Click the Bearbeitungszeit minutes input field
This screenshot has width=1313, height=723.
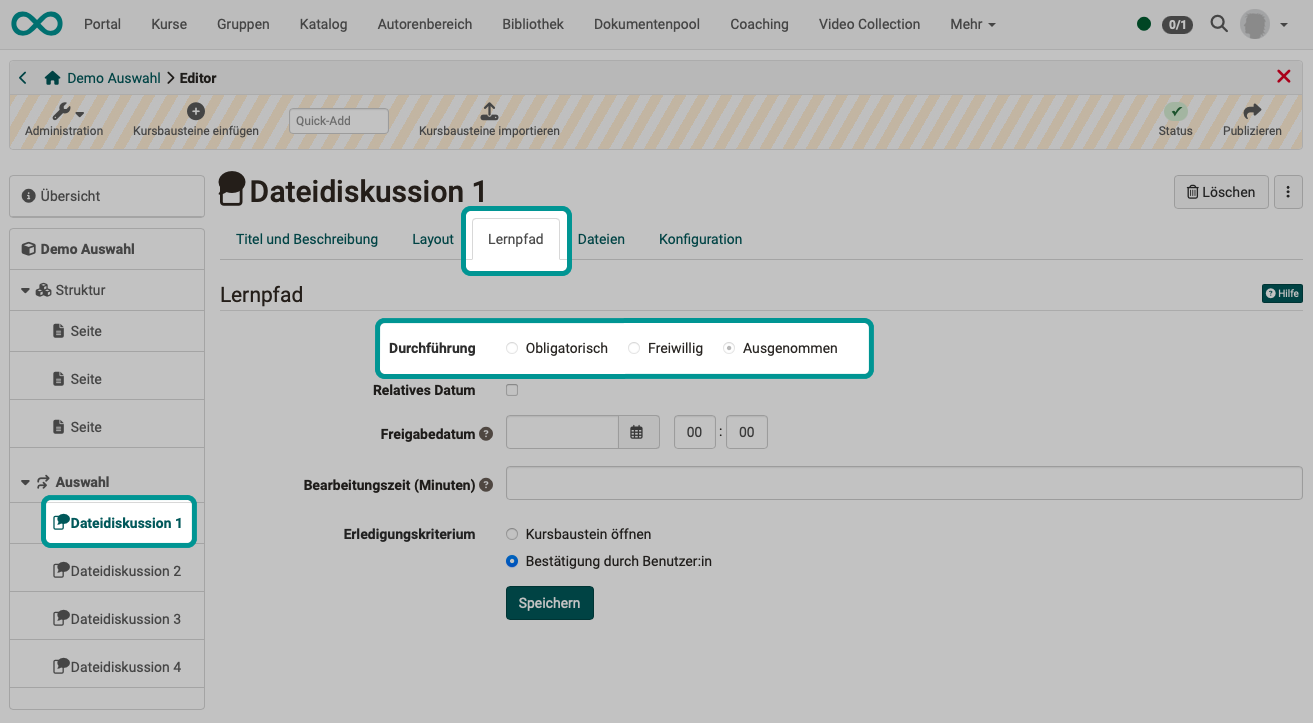(x=900, y=484)
